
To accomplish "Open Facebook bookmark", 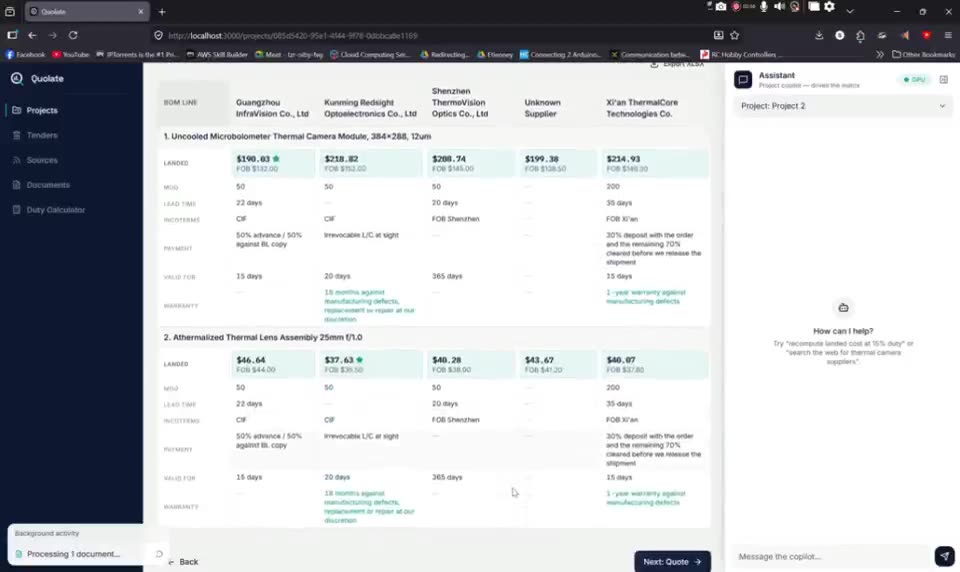I will point(25,55).
